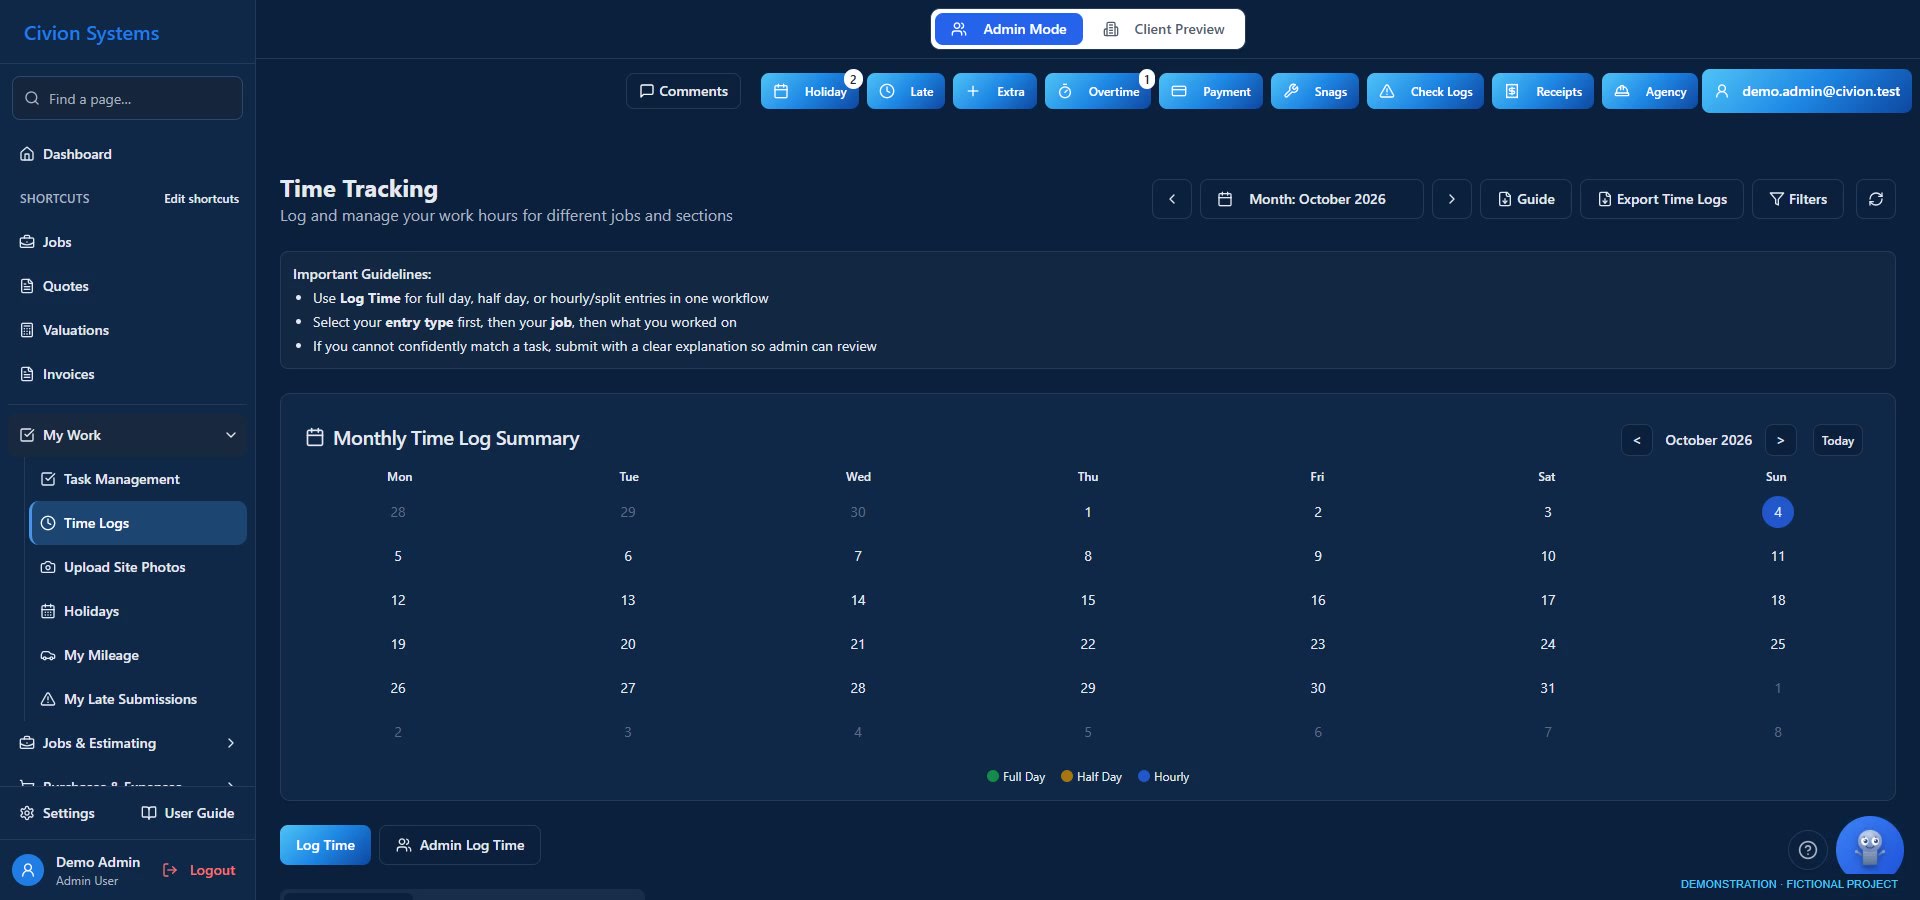Open Payment quick action button
The image size is (1920, 900).
tap(1211, 91)
